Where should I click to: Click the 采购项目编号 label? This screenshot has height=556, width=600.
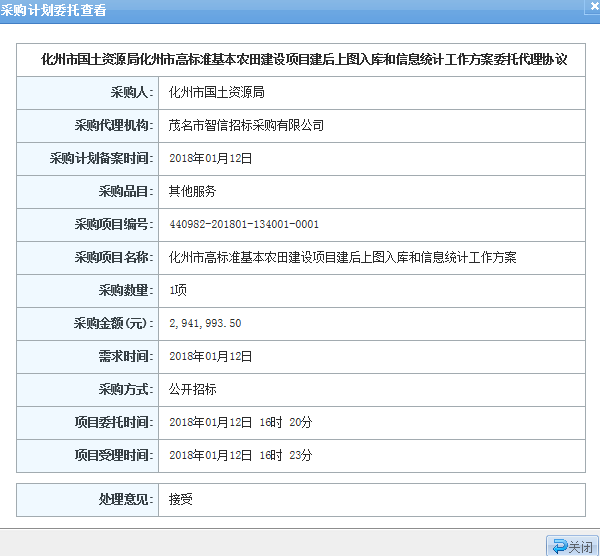pyautogui.click(x=112, y=224)
